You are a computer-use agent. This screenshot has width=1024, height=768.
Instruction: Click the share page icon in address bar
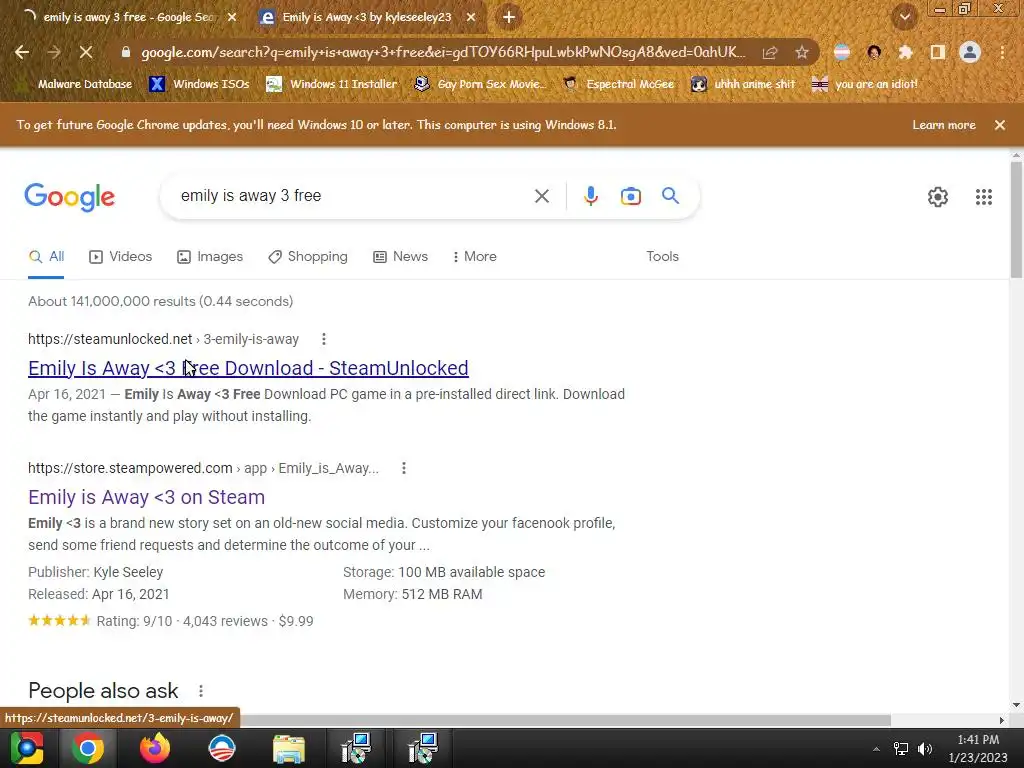[770, 52]
